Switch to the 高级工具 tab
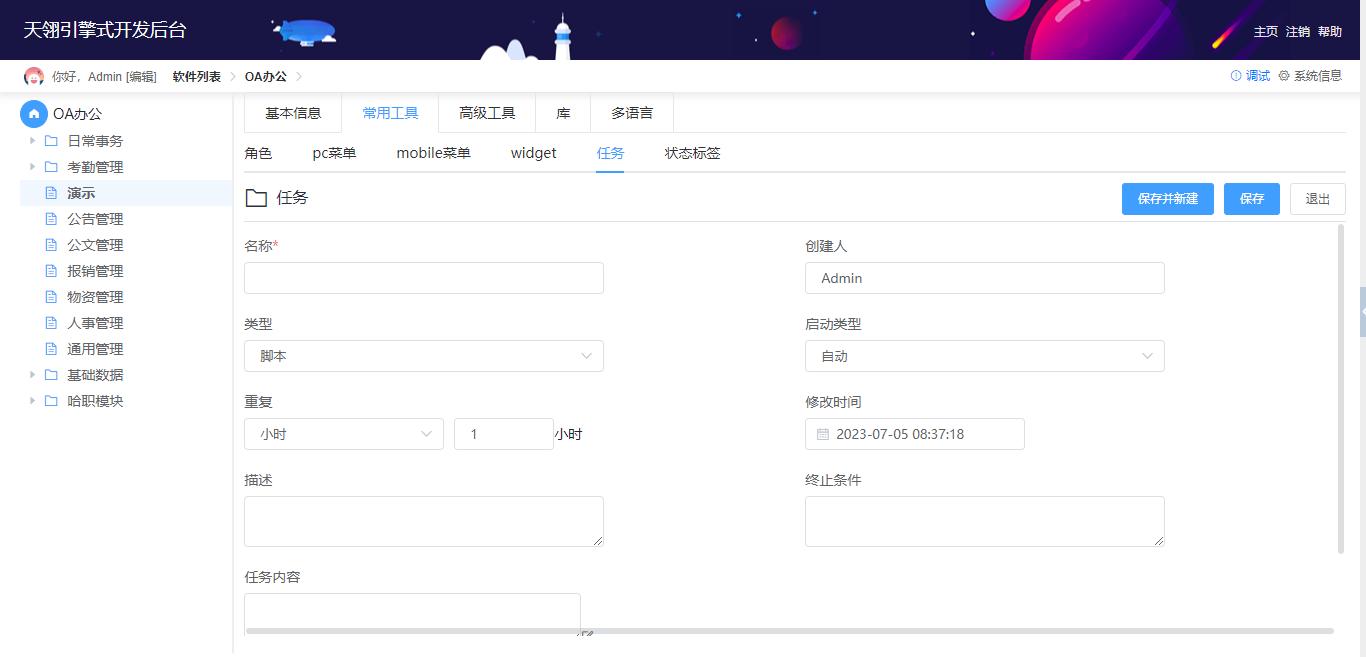Image resolution: width=1366 pixels, height=657 pixels. click(x=486, y=113)
